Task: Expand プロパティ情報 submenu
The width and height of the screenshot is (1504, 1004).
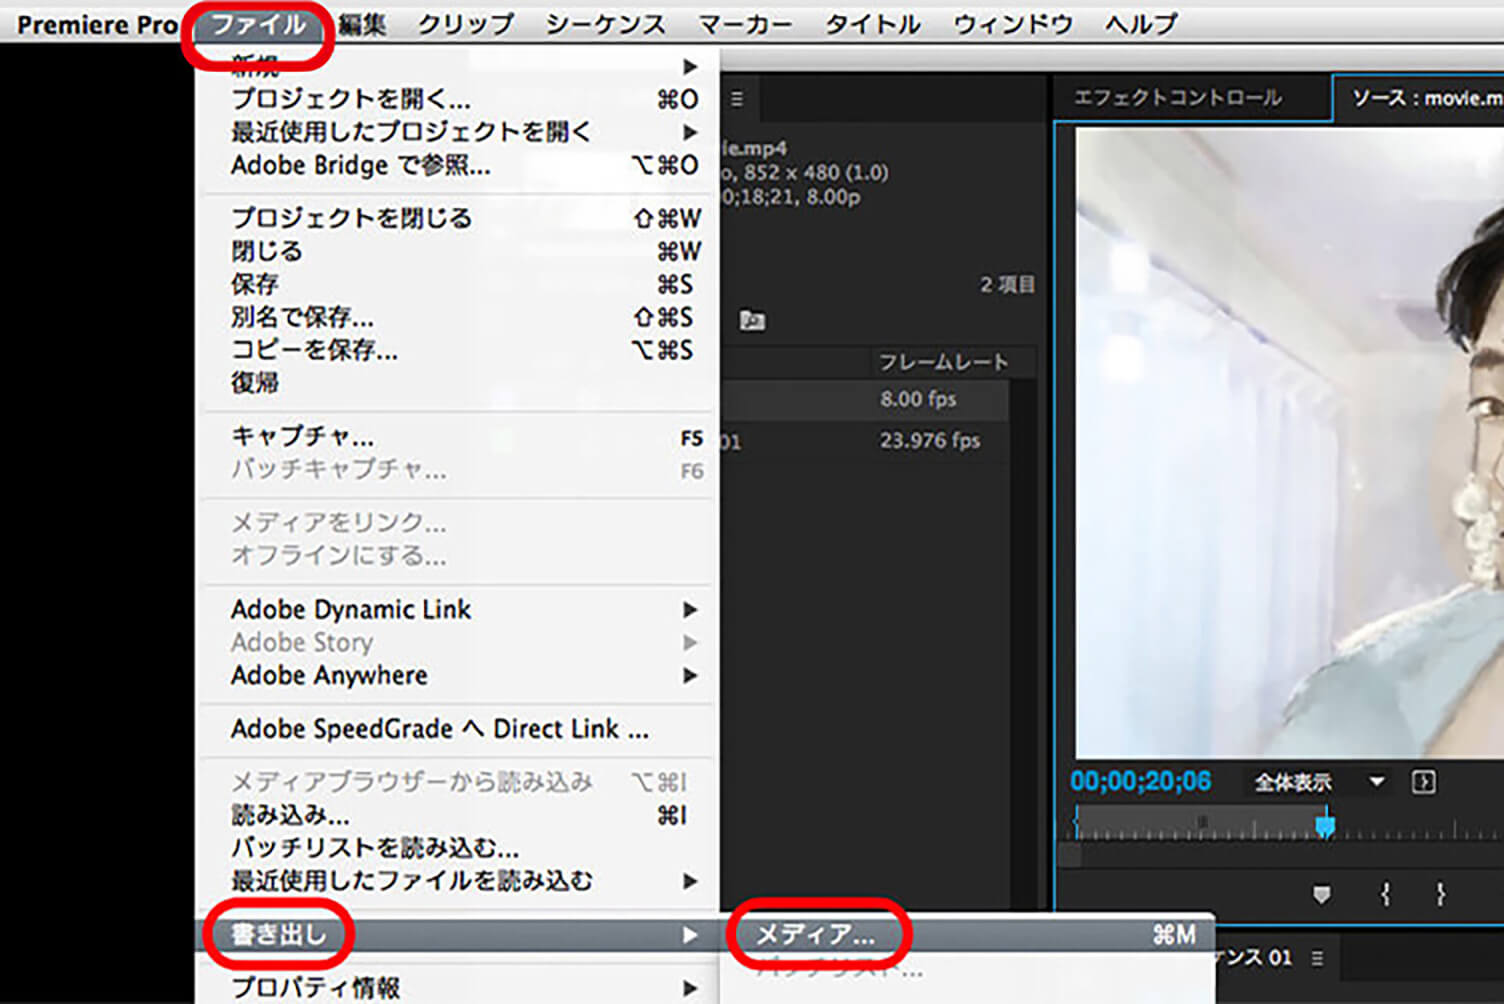Action: coord(457,988)
